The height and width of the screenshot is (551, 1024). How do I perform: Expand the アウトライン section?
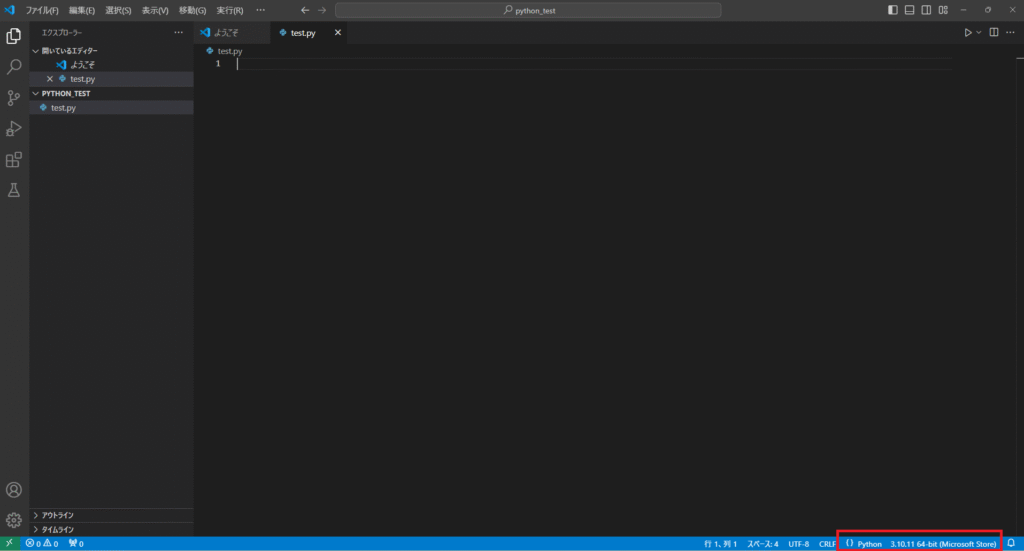point(58,515)
